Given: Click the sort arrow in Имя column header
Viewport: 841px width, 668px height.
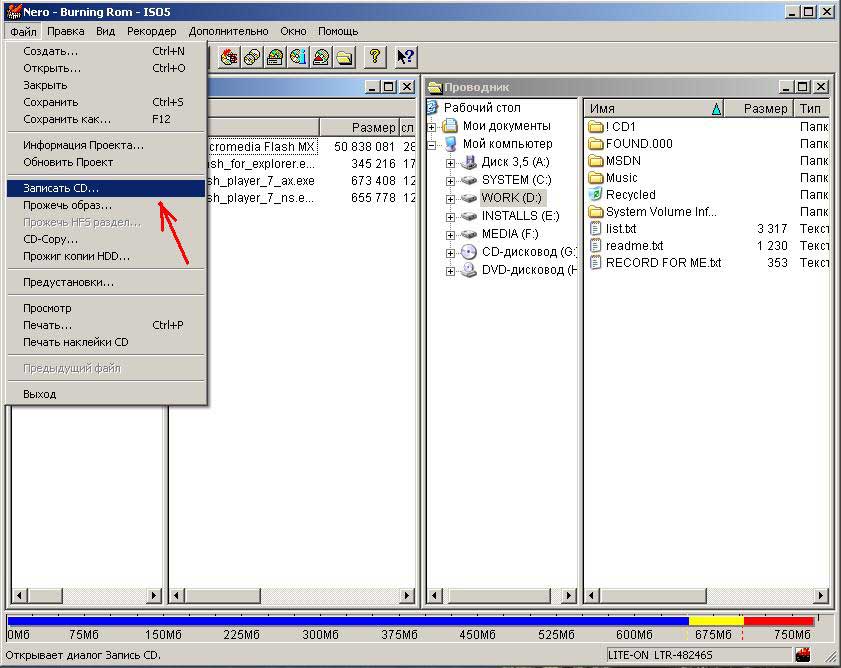Looking at the screenshot, I should coord(717,109).
